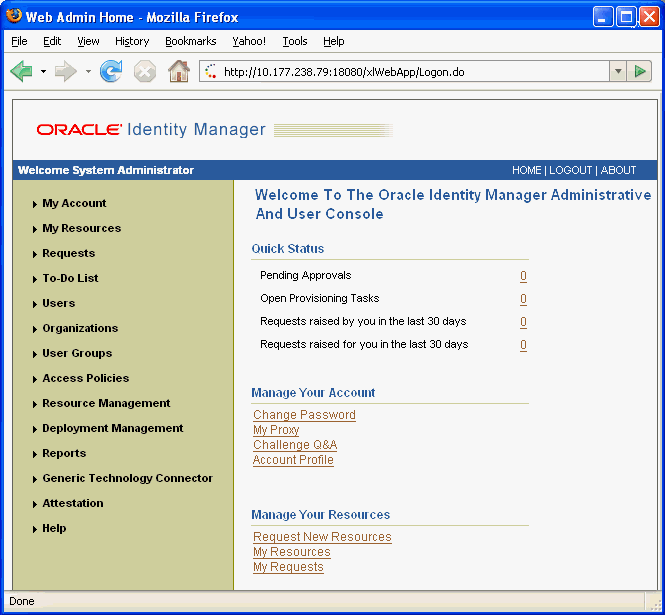Click the LOGOUT link
Screen dimensions: 665x615
coord(570,170)
